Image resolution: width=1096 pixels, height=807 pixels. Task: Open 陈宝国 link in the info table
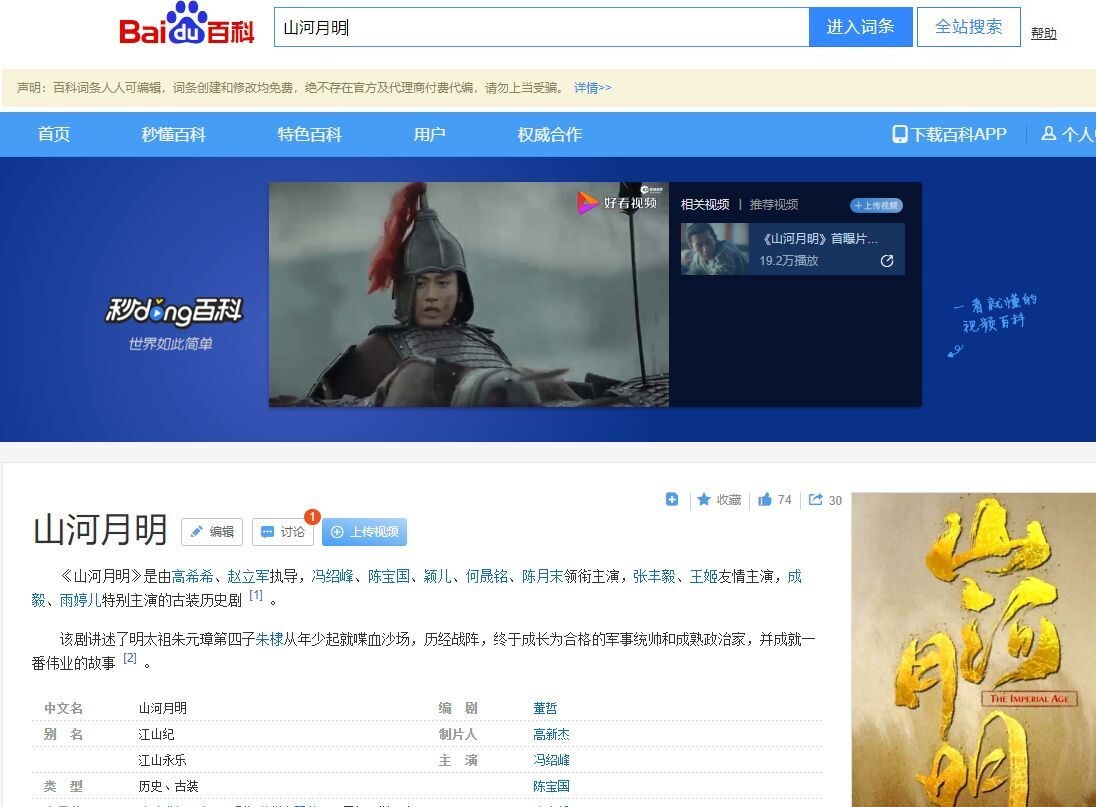point(551,786)
